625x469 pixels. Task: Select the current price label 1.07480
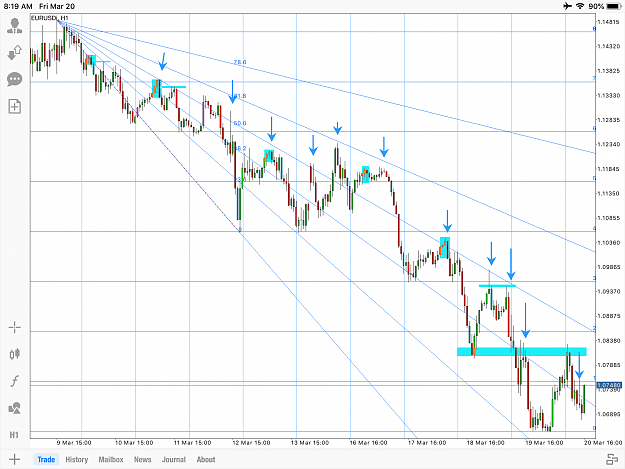[x=609, y=385]
